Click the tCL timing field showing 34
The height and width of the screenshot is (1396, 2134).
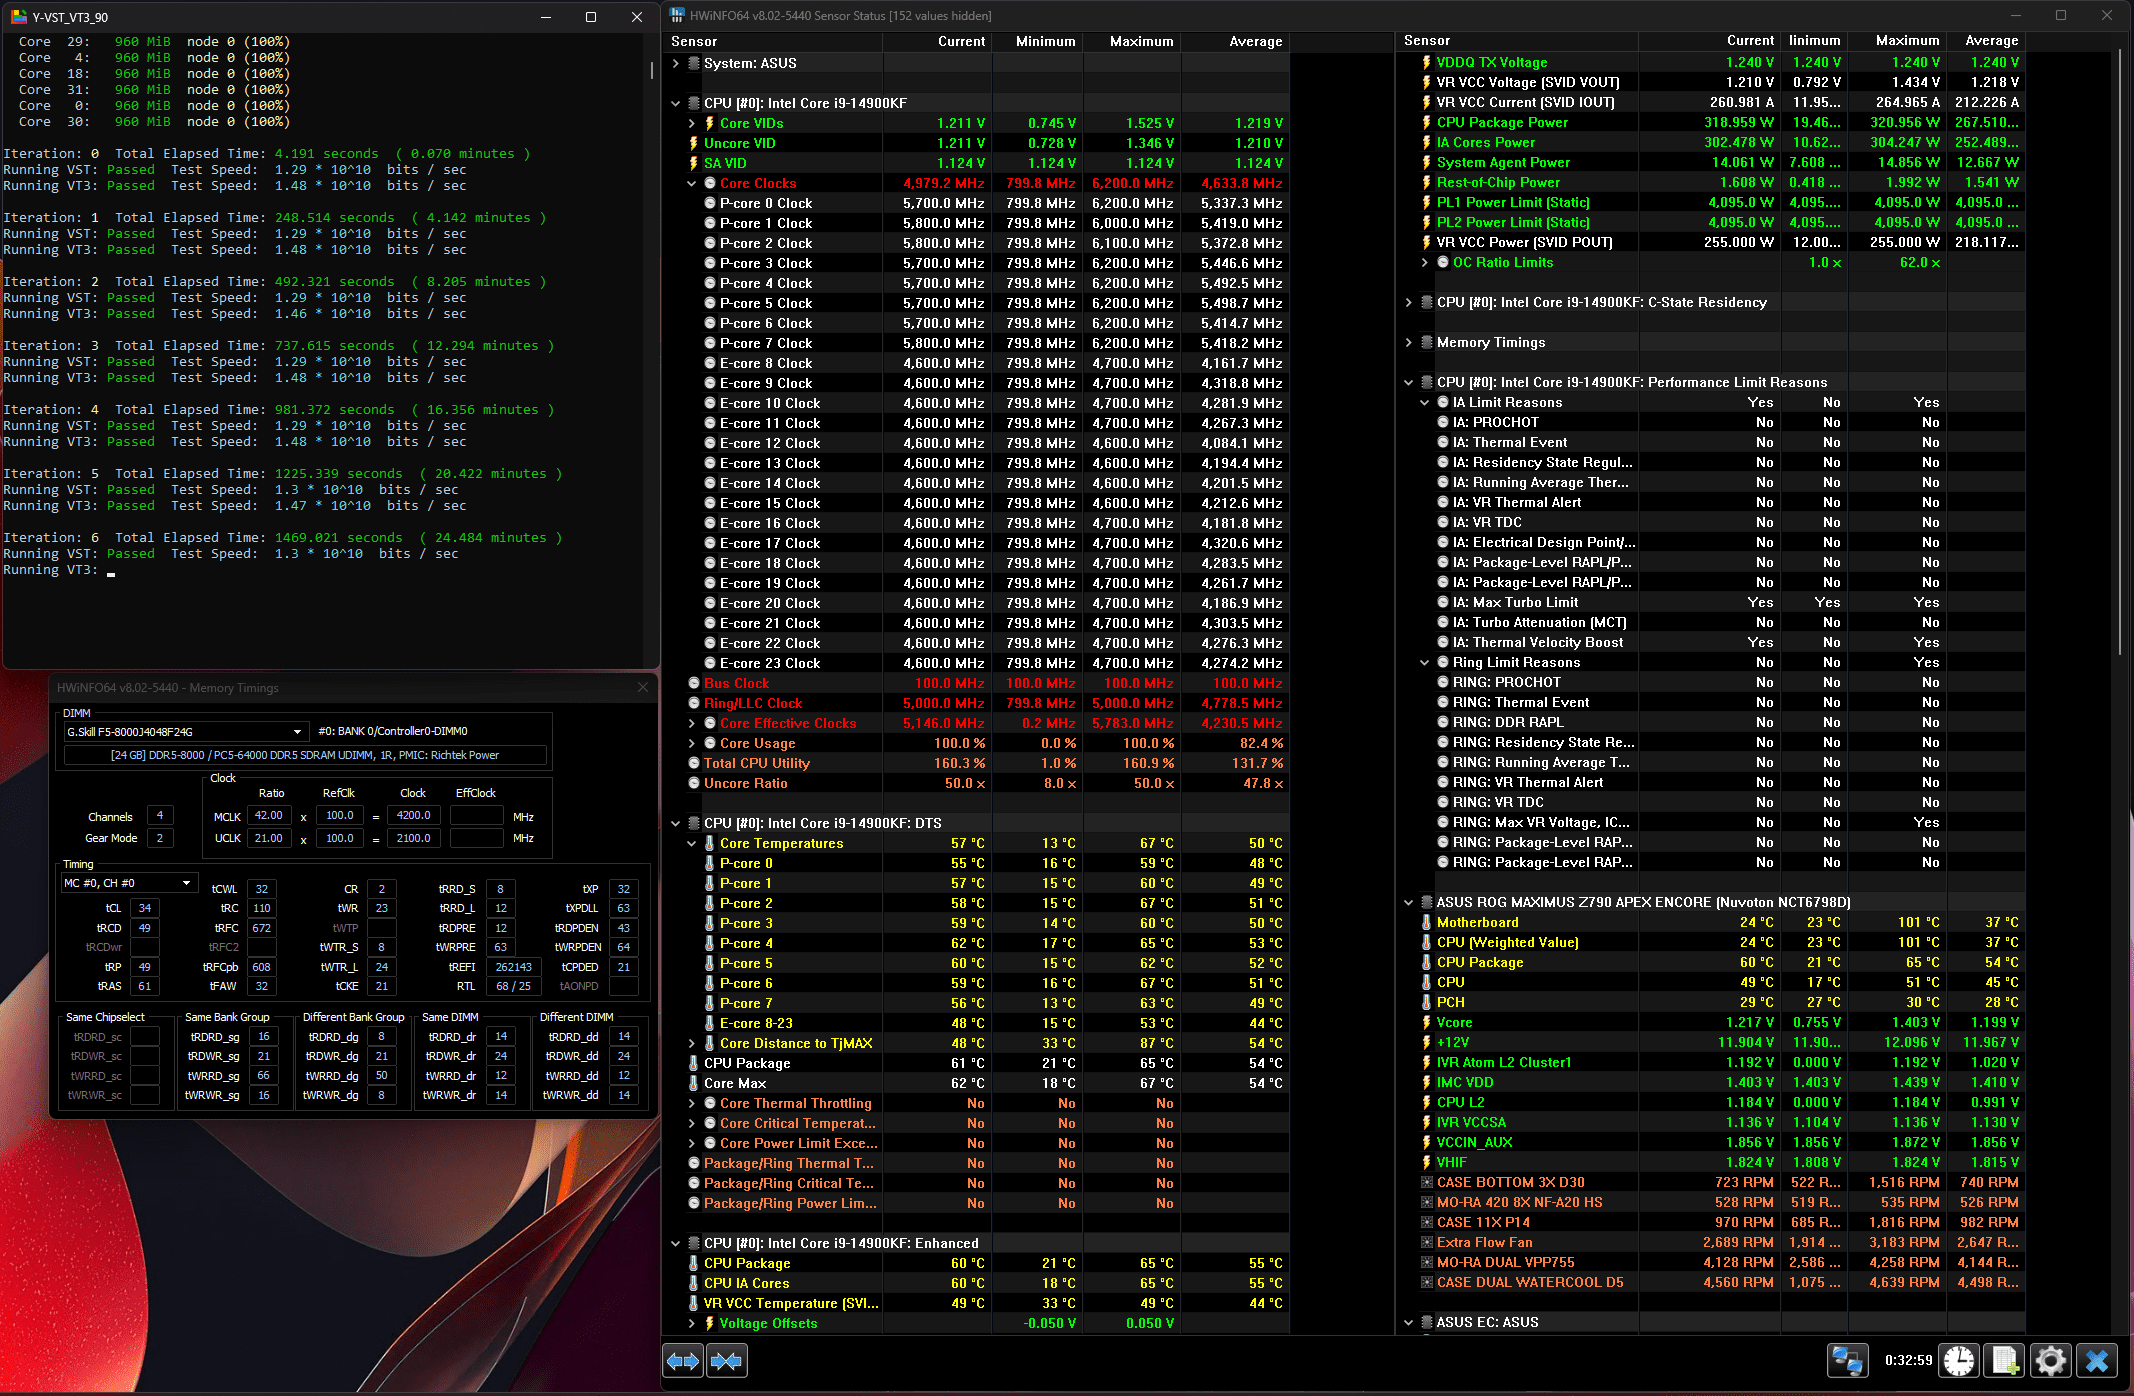[145, 908]
